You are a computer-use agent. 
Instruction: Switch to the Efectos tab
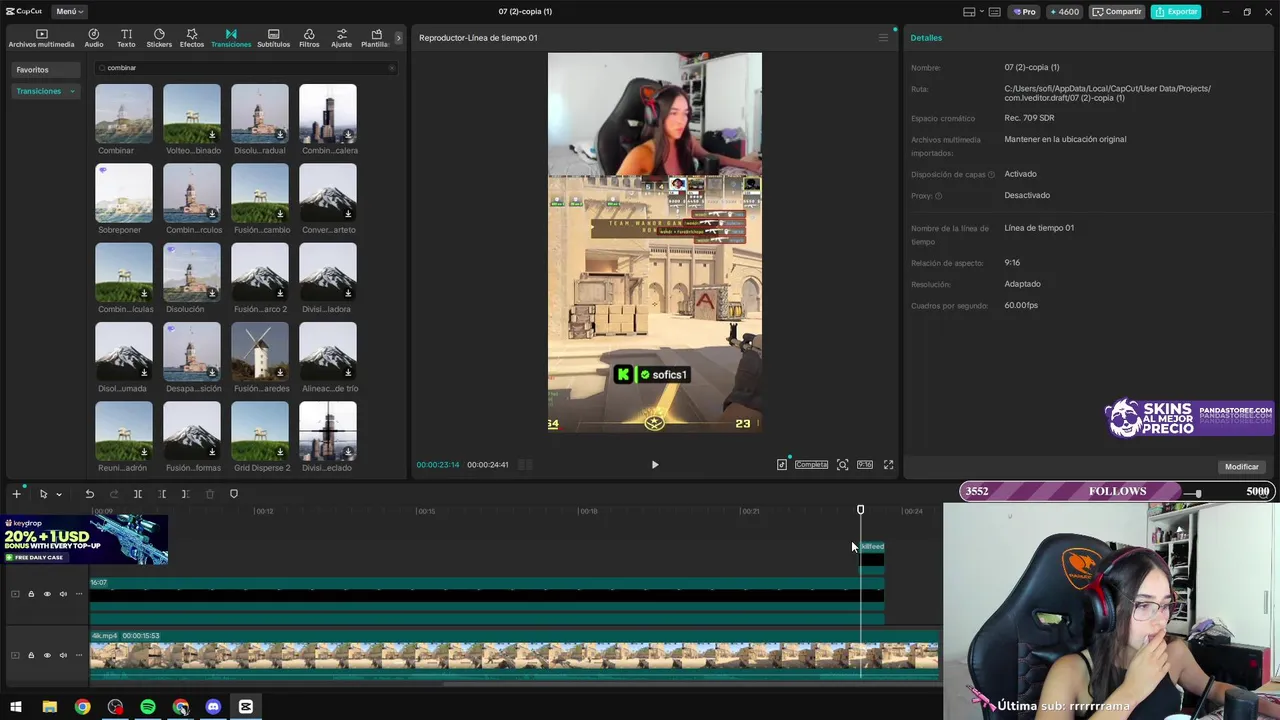click(192, 38)
